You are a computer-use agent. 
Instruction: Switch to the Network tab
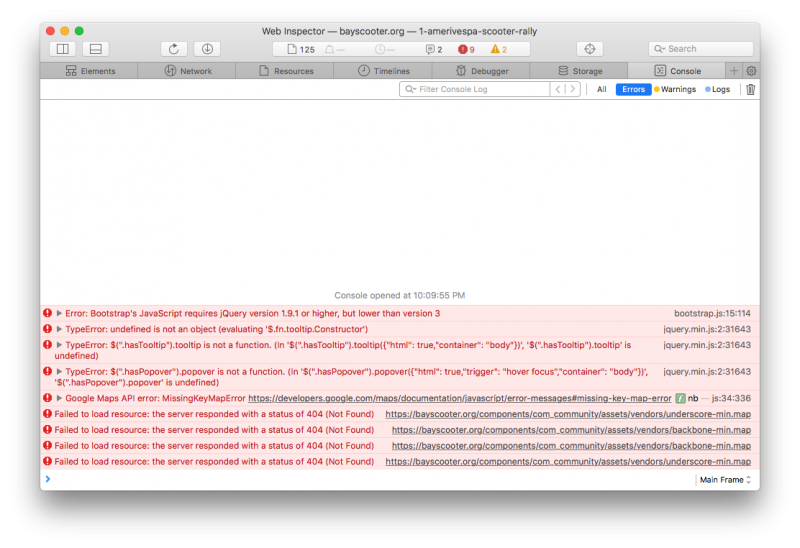pos(188,71)
